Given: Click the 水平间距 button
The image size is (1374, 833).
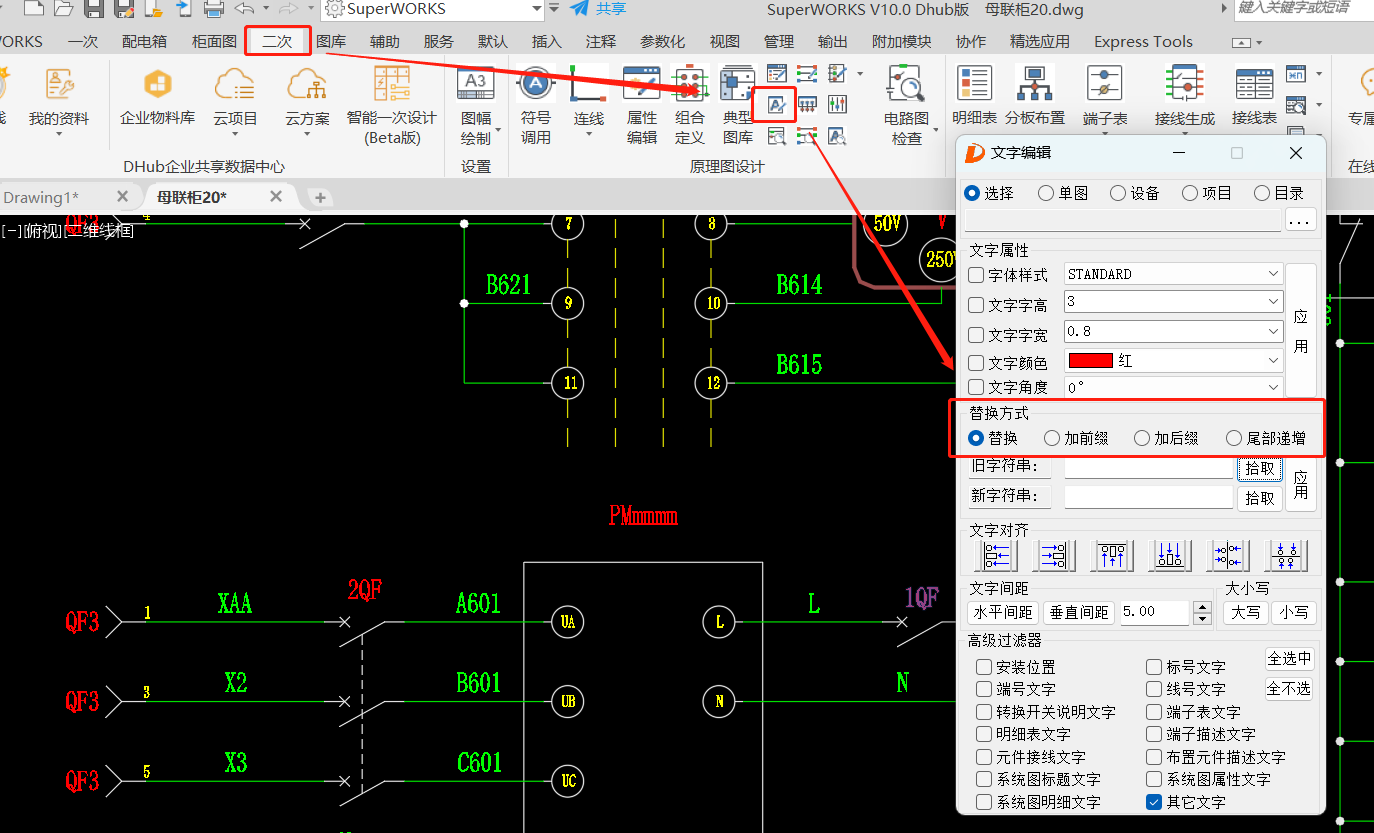Looking at the screenshot, I should coord(1003,612).
